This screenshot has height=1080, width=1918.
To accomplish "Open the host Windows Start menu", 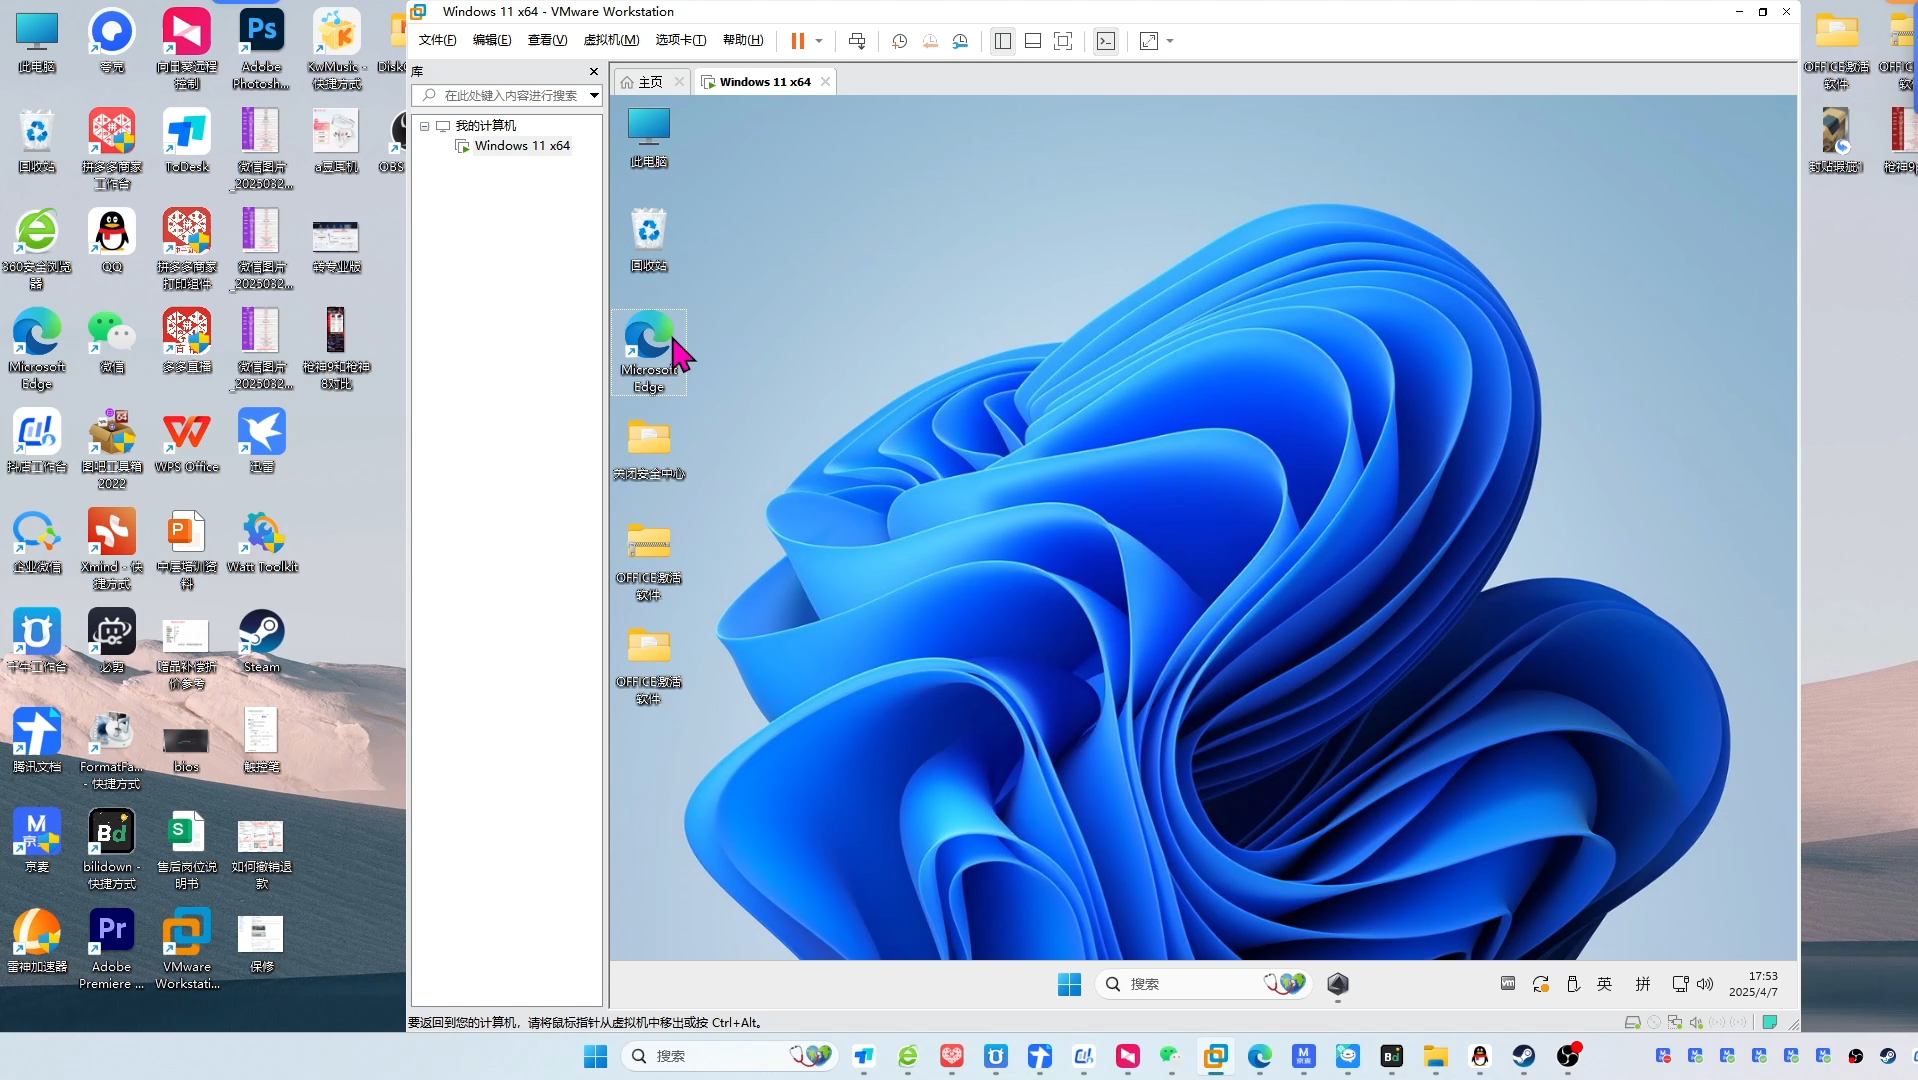I will 596,1056.
